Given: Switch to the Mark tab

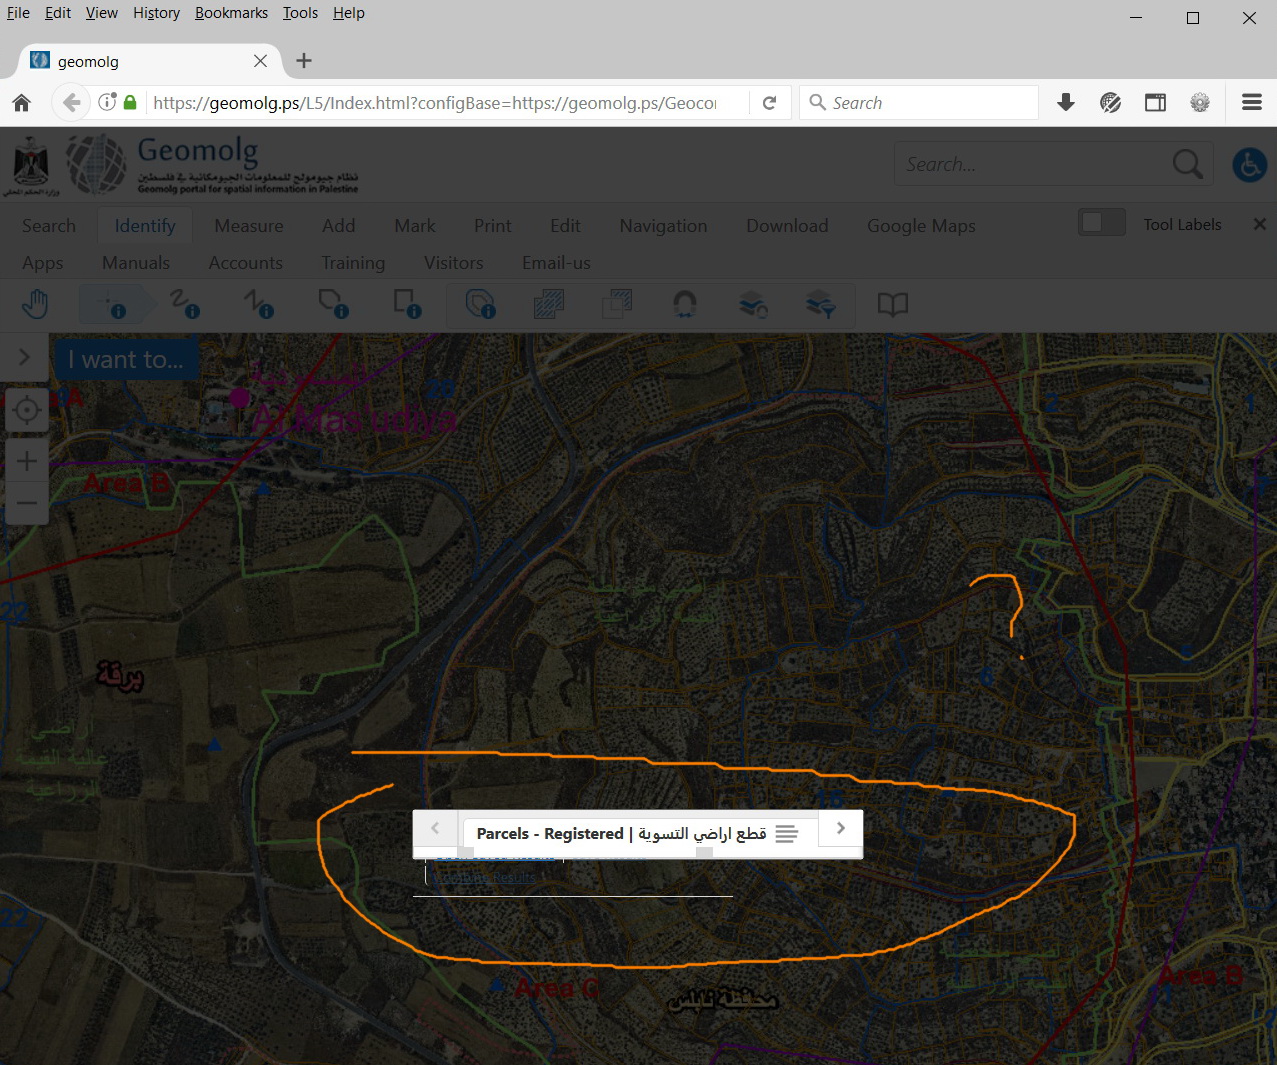Looking at the screenshot, I should tap(415, 226).
